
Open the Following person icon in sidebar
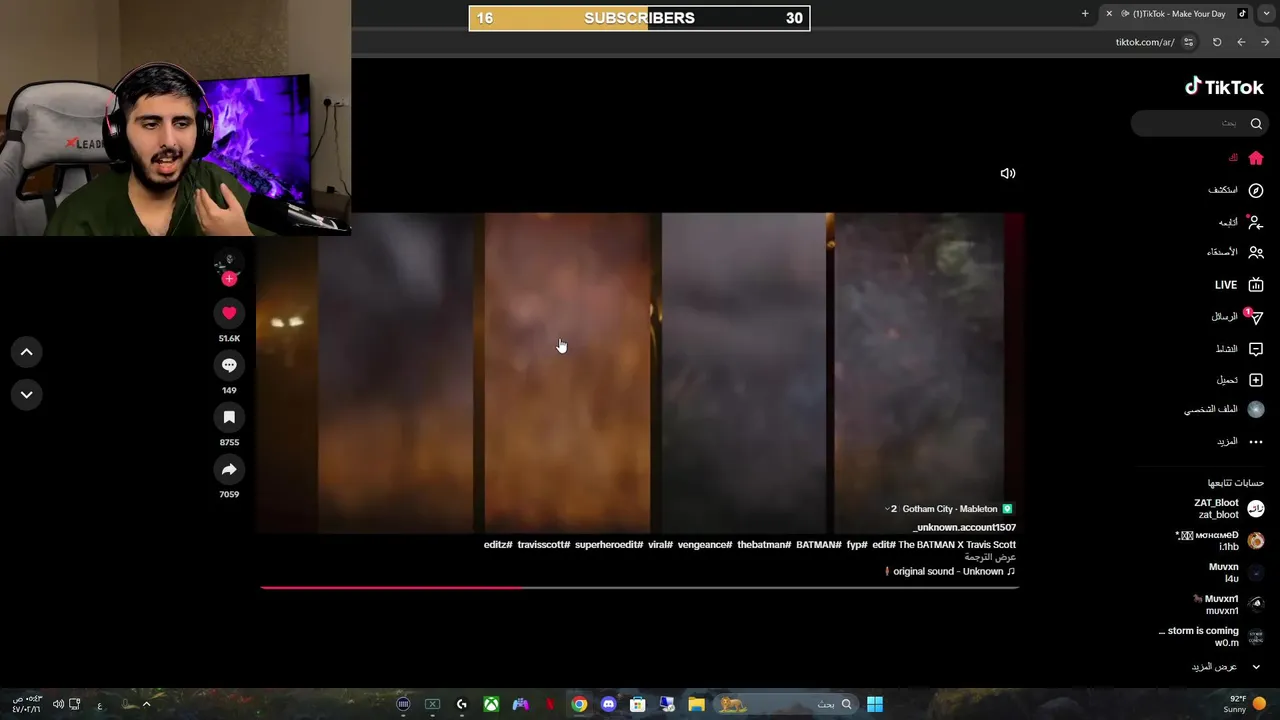point(1256,222)
